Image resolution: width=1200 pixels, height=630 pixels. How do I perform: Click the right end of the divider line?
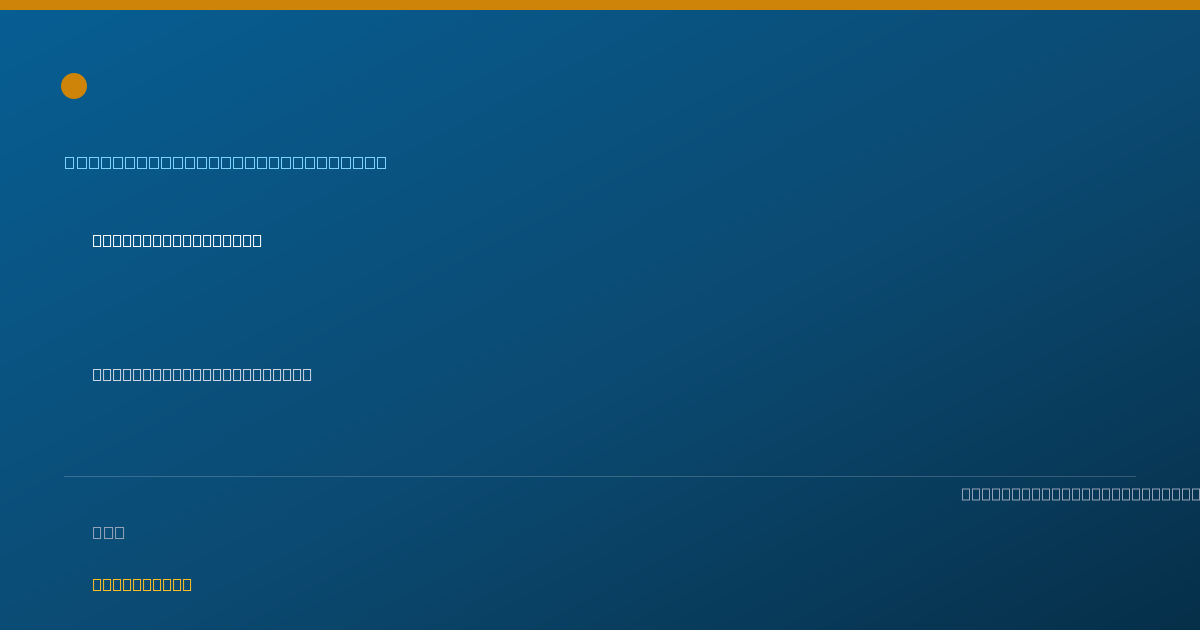[1135, 476]
